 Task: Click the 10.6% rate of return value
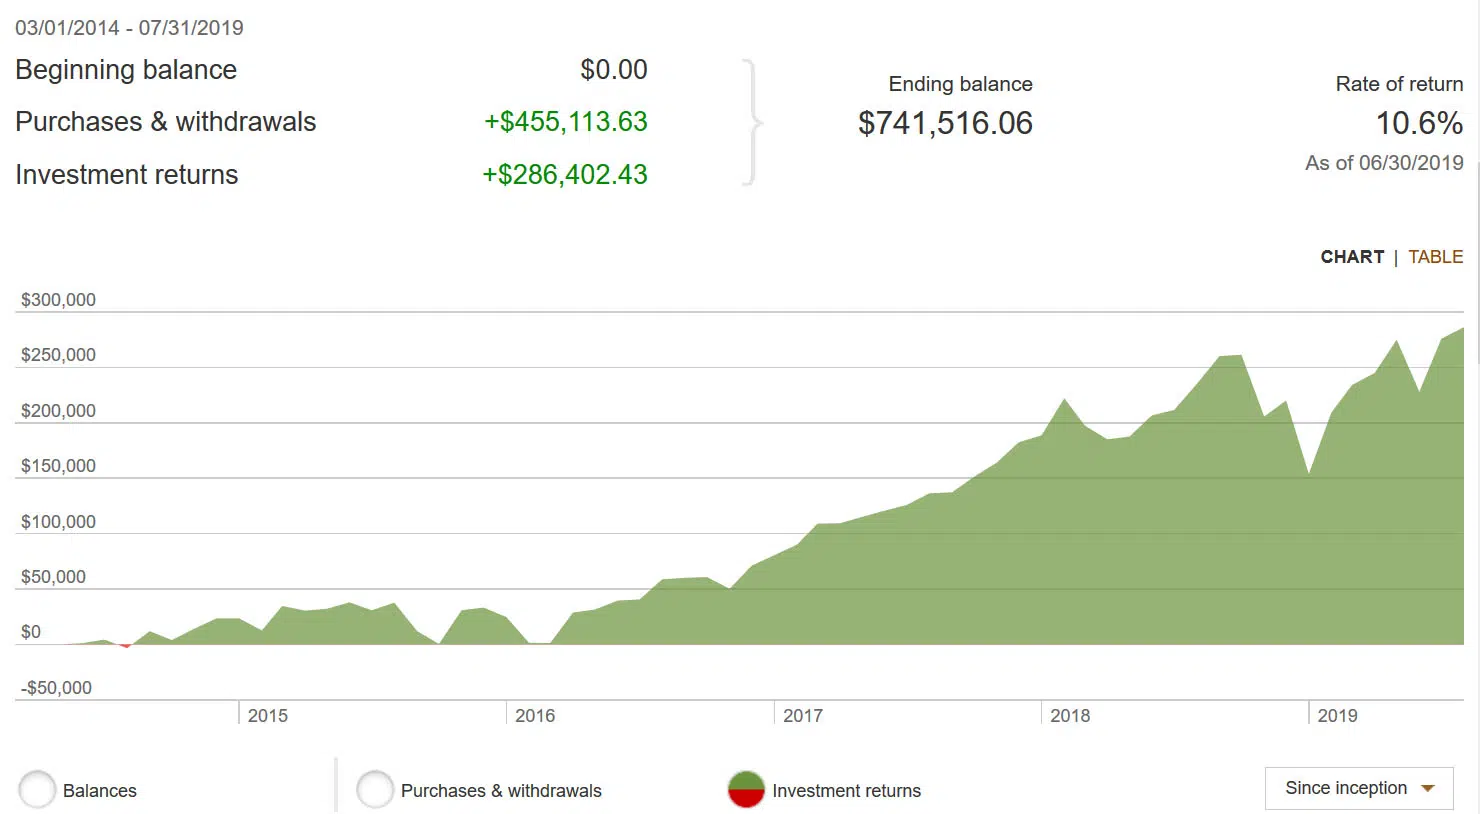[1419, 123]
